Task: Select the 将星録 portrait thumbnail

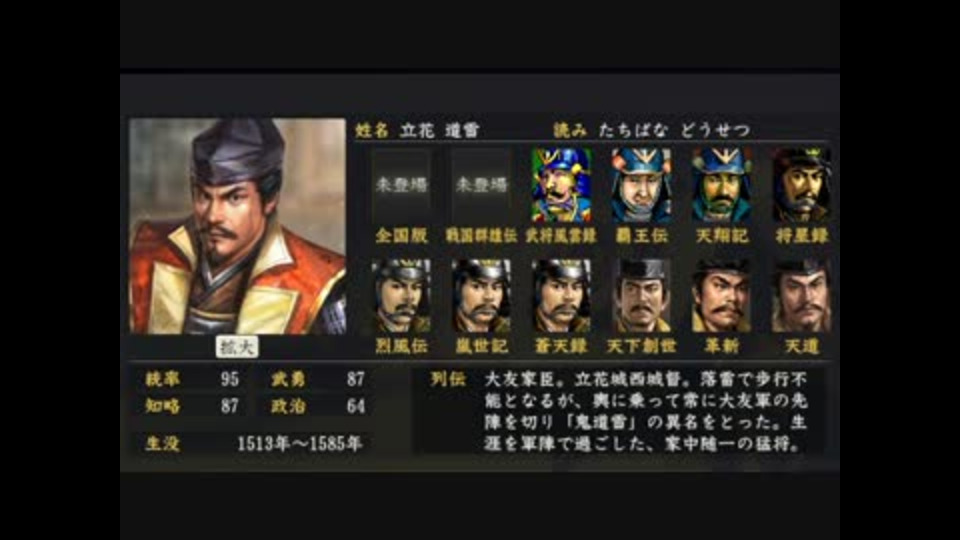Action: [801, 185]
